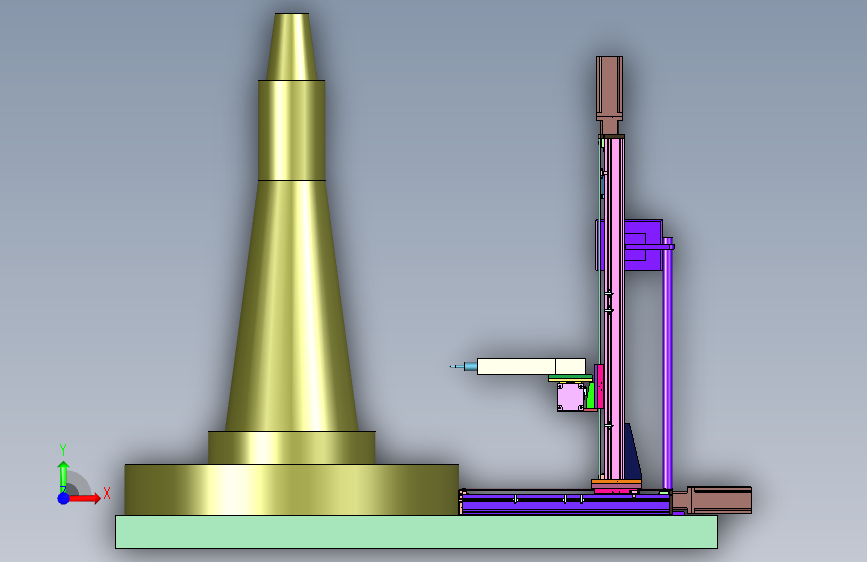Select the hot-pink slide block on the column
The width and height of the screenshot is (867, 562).
(x=599, y=386)
